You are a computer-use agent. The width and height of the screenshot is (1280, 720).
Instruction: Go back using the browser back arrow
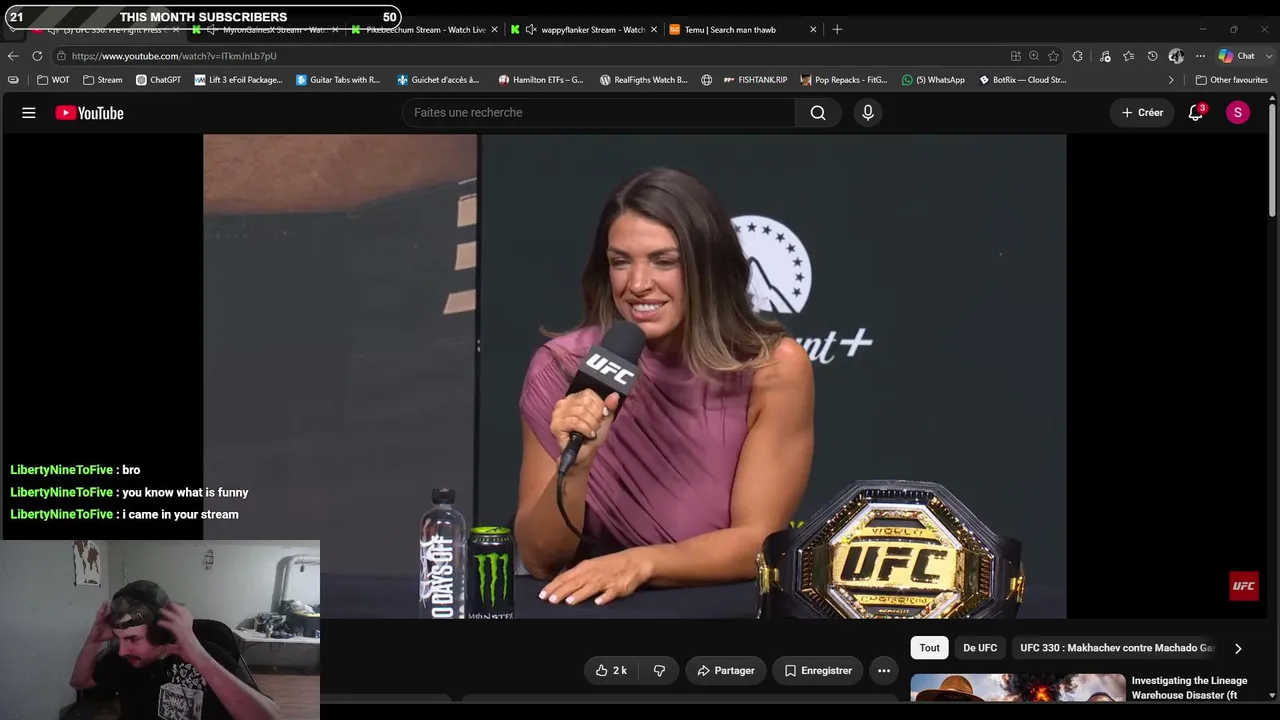pos(13,56)
